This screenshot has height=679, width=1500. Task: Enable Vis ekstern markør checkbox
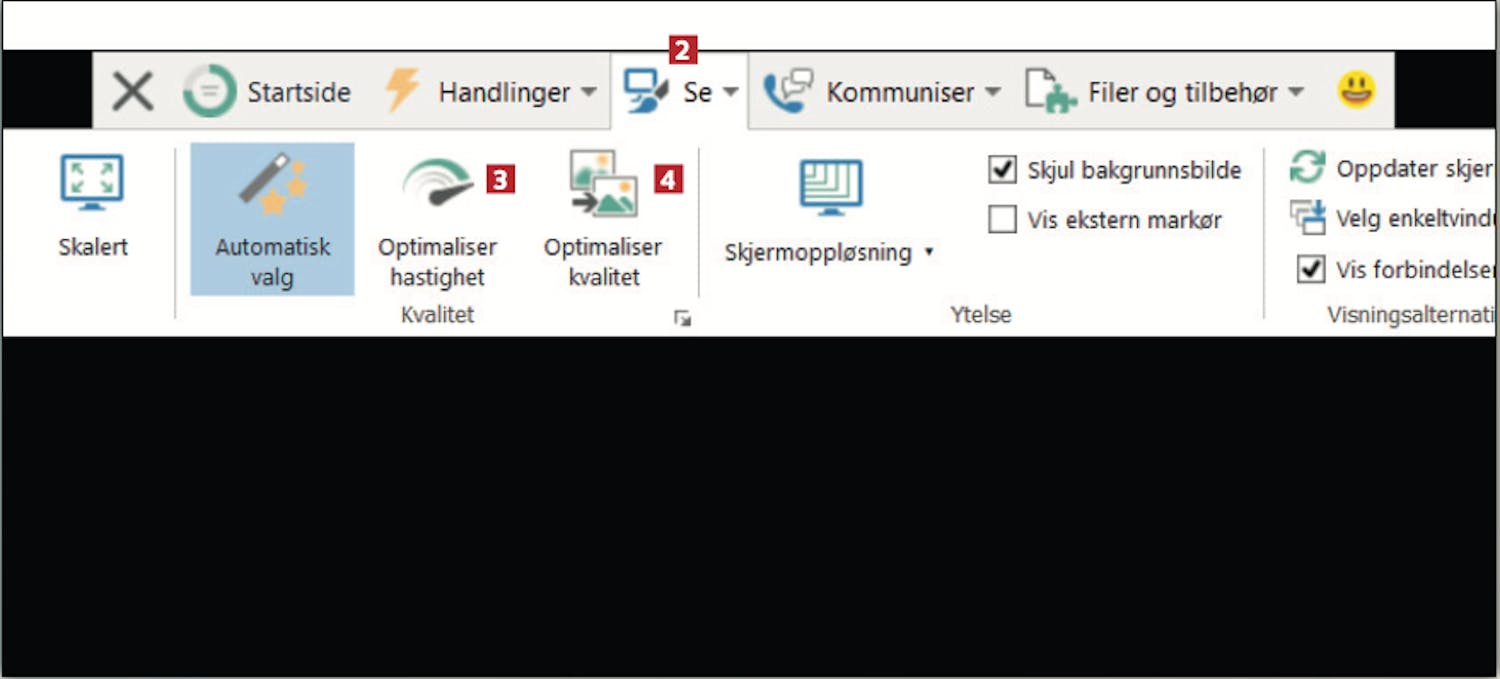(x=1002, y=219)
